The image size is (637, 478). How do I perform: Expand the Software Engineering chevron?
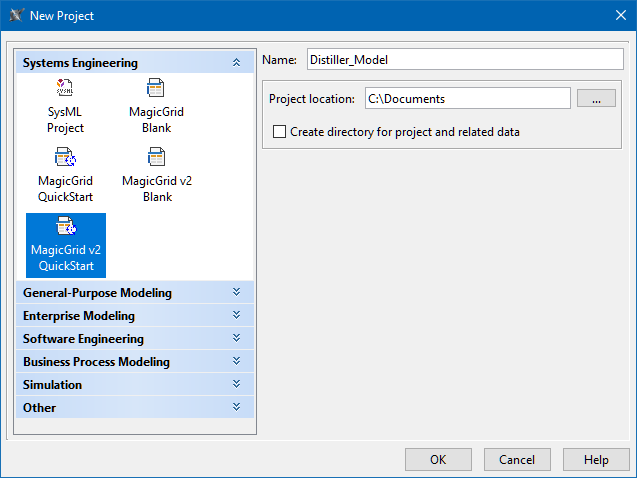236,339
